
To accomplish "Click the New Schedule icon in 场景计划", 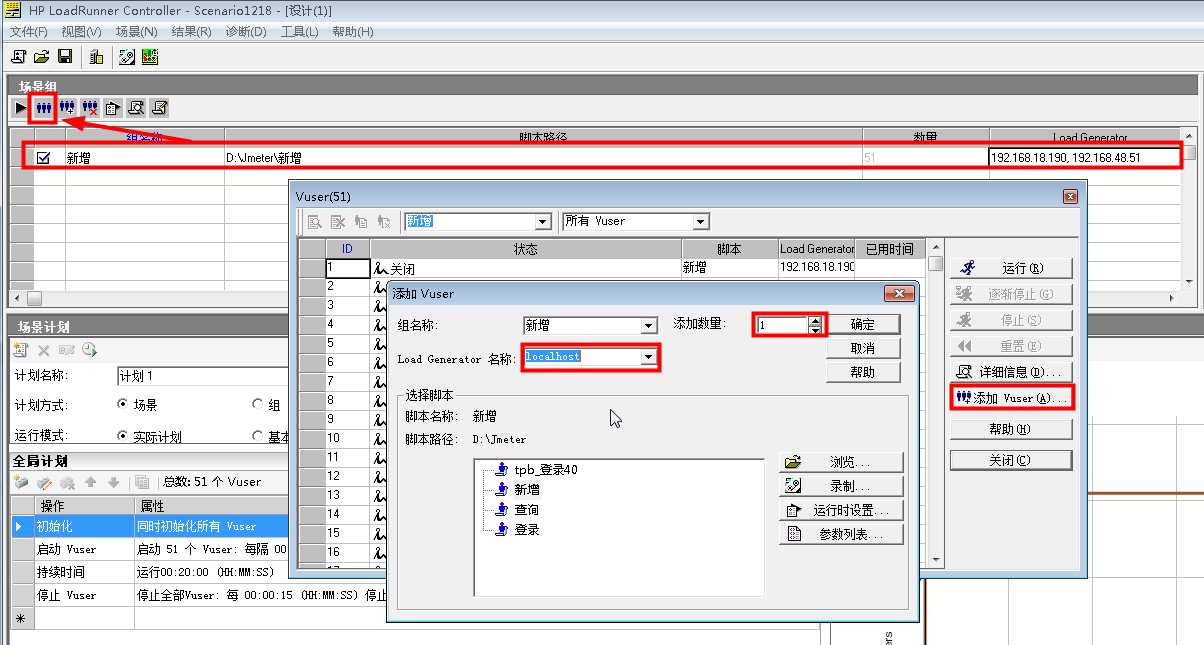I will pos(21,349).
